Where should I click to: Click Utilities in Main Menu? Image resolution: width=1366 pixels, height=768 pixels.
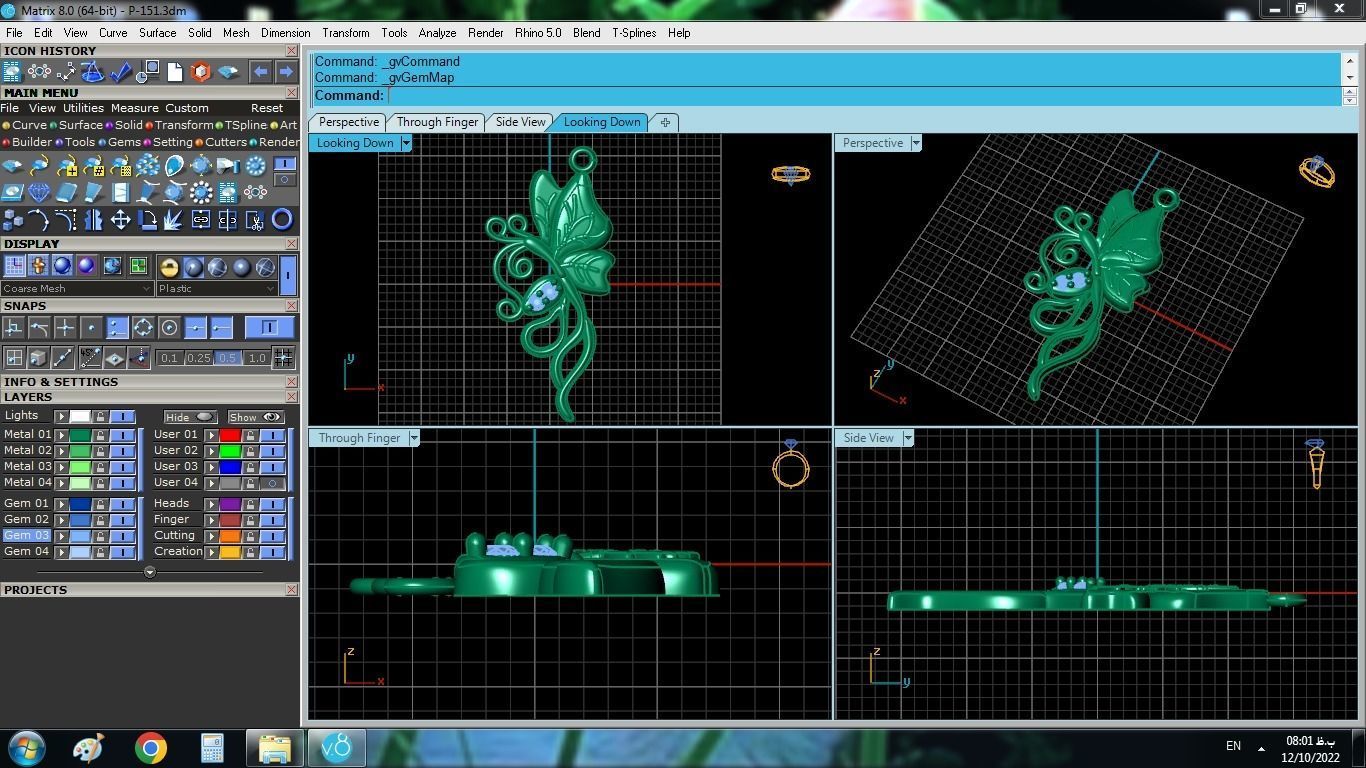coord(83,108)
